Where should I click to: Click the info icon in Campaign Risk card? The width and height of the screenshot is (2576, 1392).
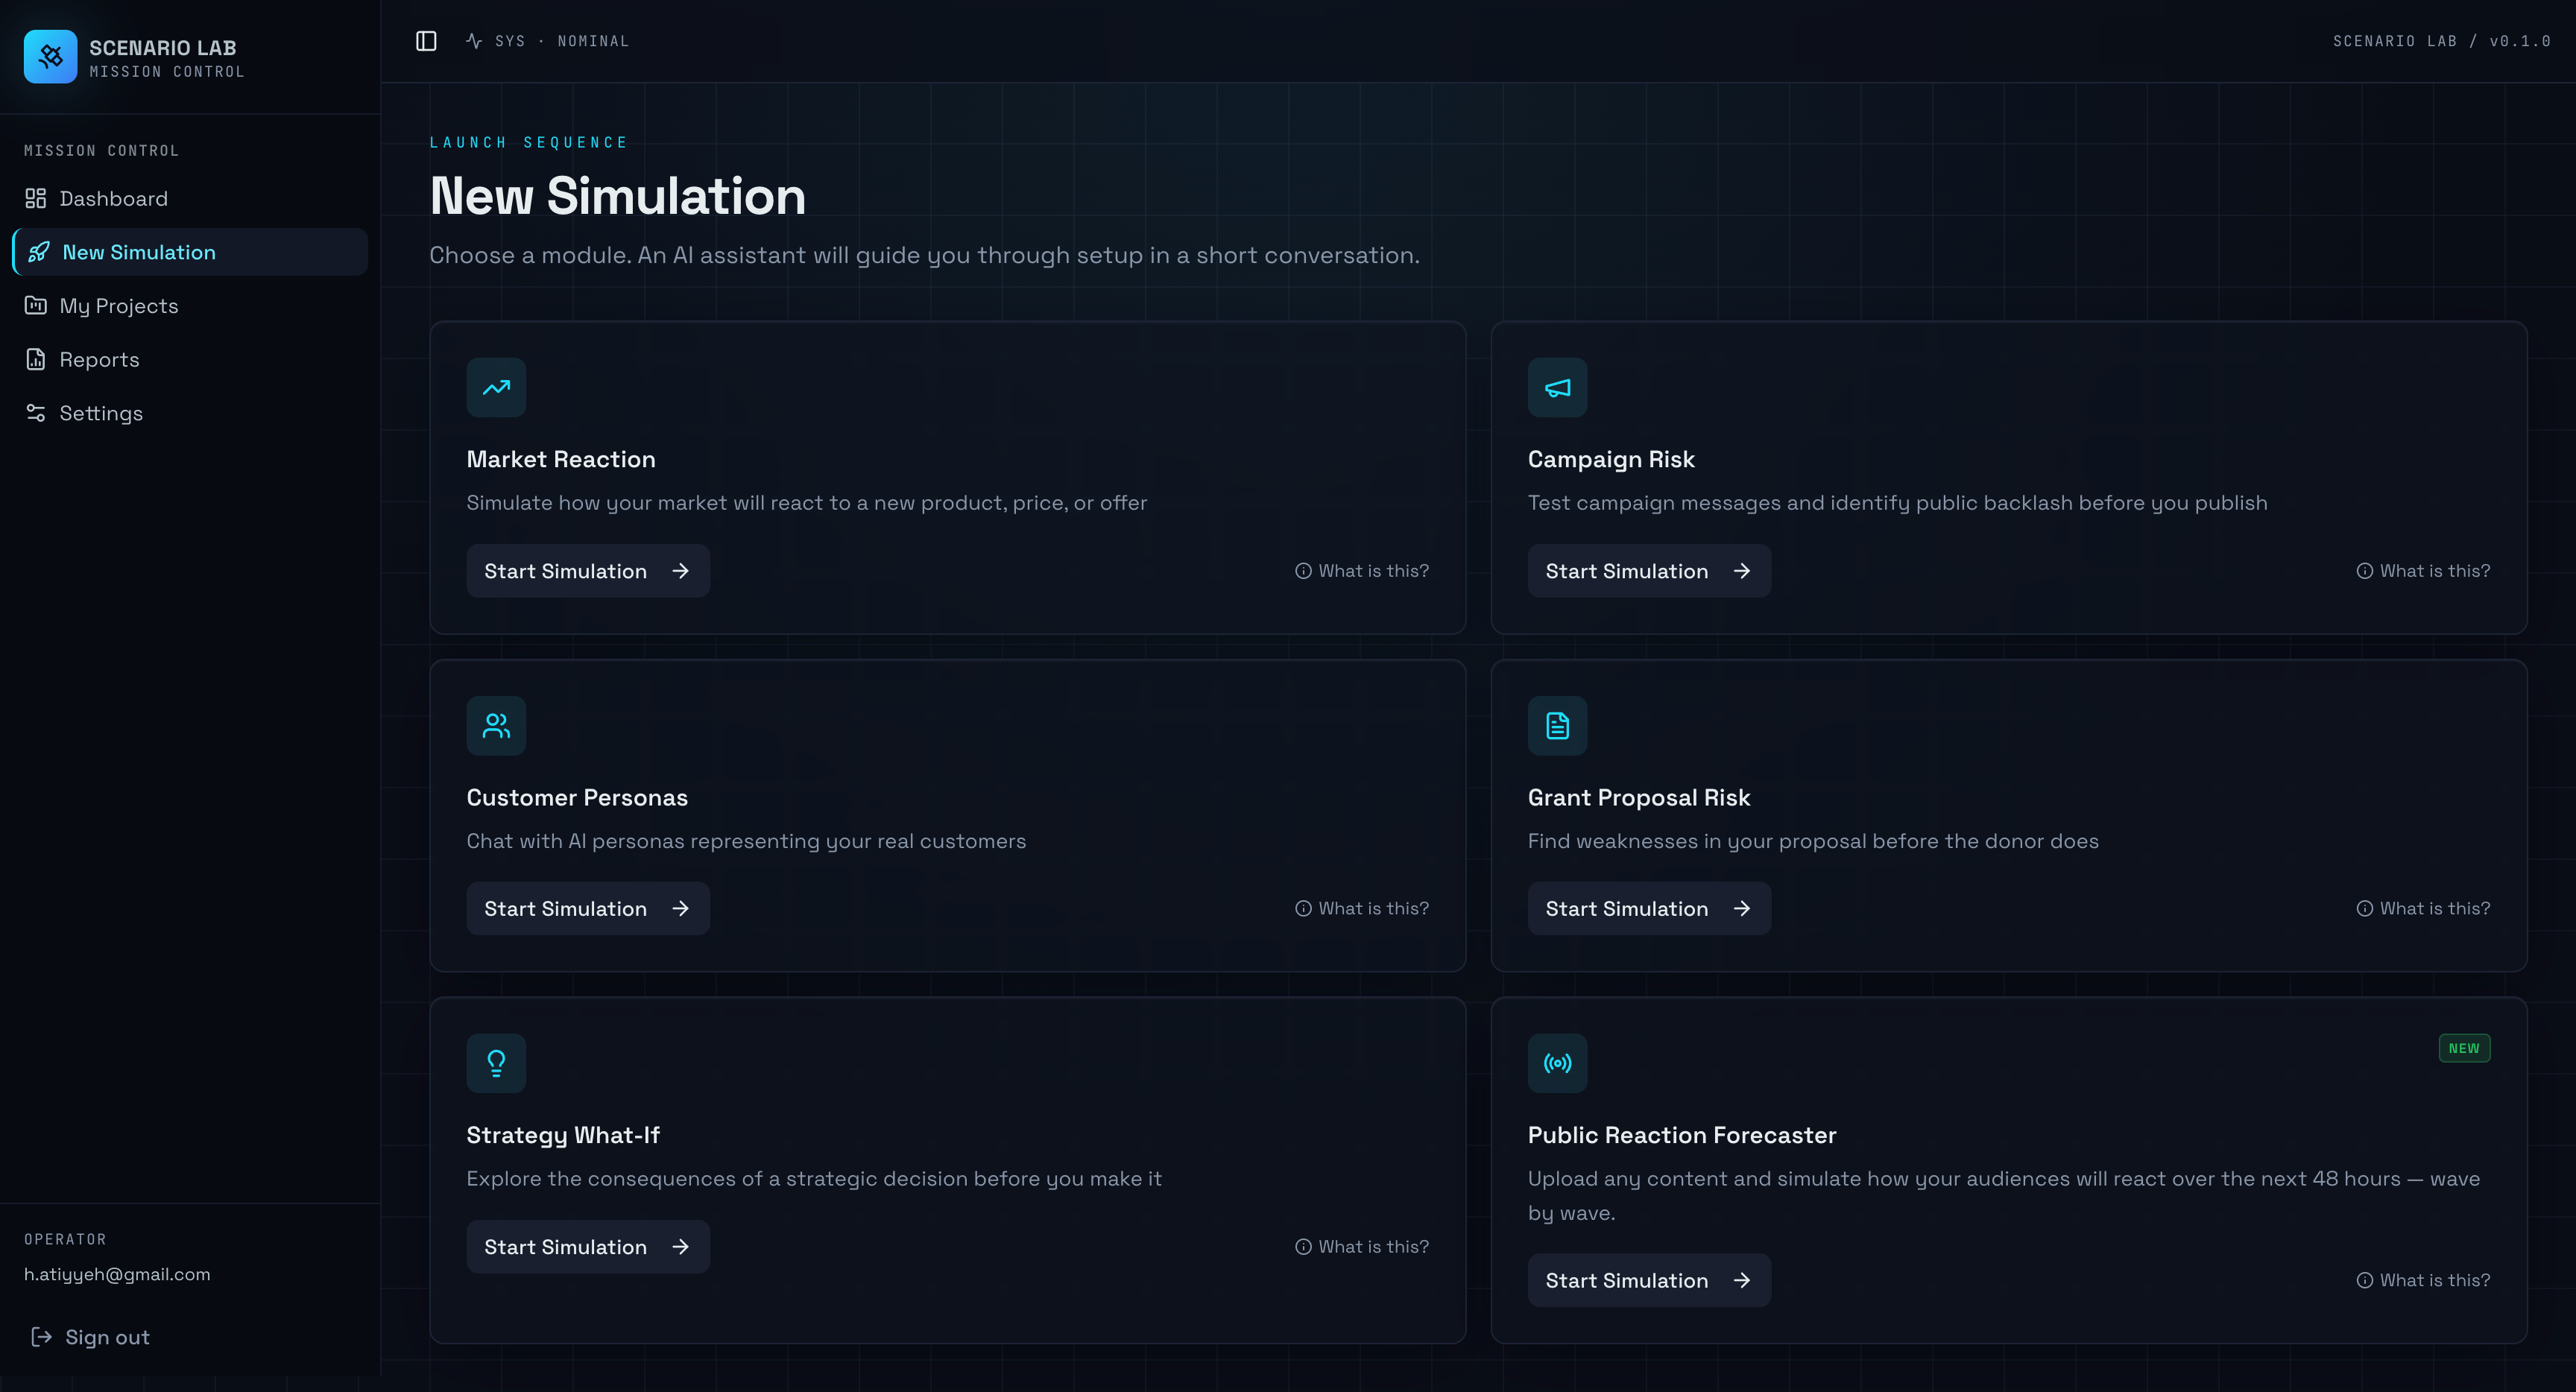click(x=2364, y=571)
